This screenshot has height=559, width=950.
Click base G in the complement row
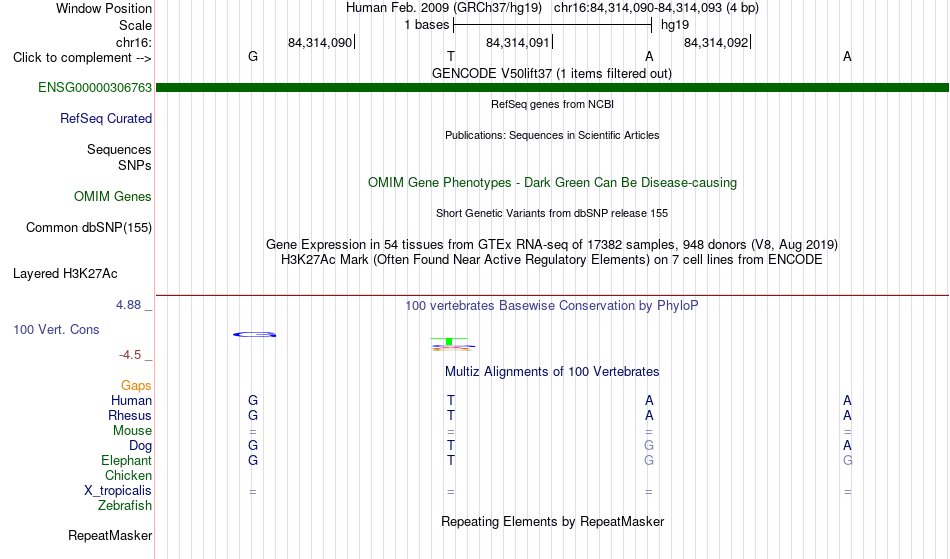point(253,56)
